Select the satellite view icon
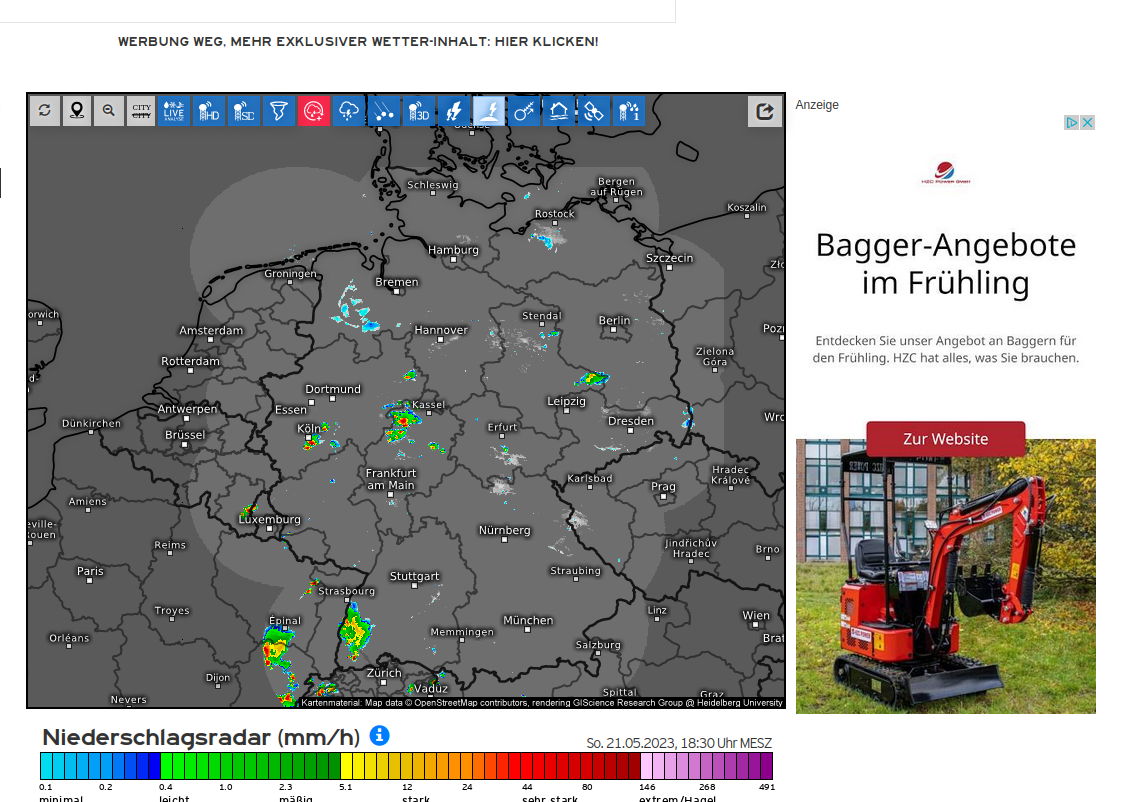Image resolution: width=1135 pixels, height=802 pixels. pos(595,111)
